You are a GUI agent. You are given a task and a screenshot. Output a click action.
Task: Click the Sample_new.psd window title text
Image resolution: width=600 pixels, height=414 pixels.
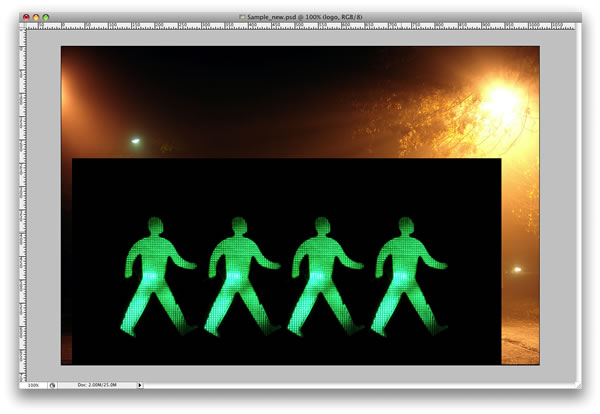(305, 17)
